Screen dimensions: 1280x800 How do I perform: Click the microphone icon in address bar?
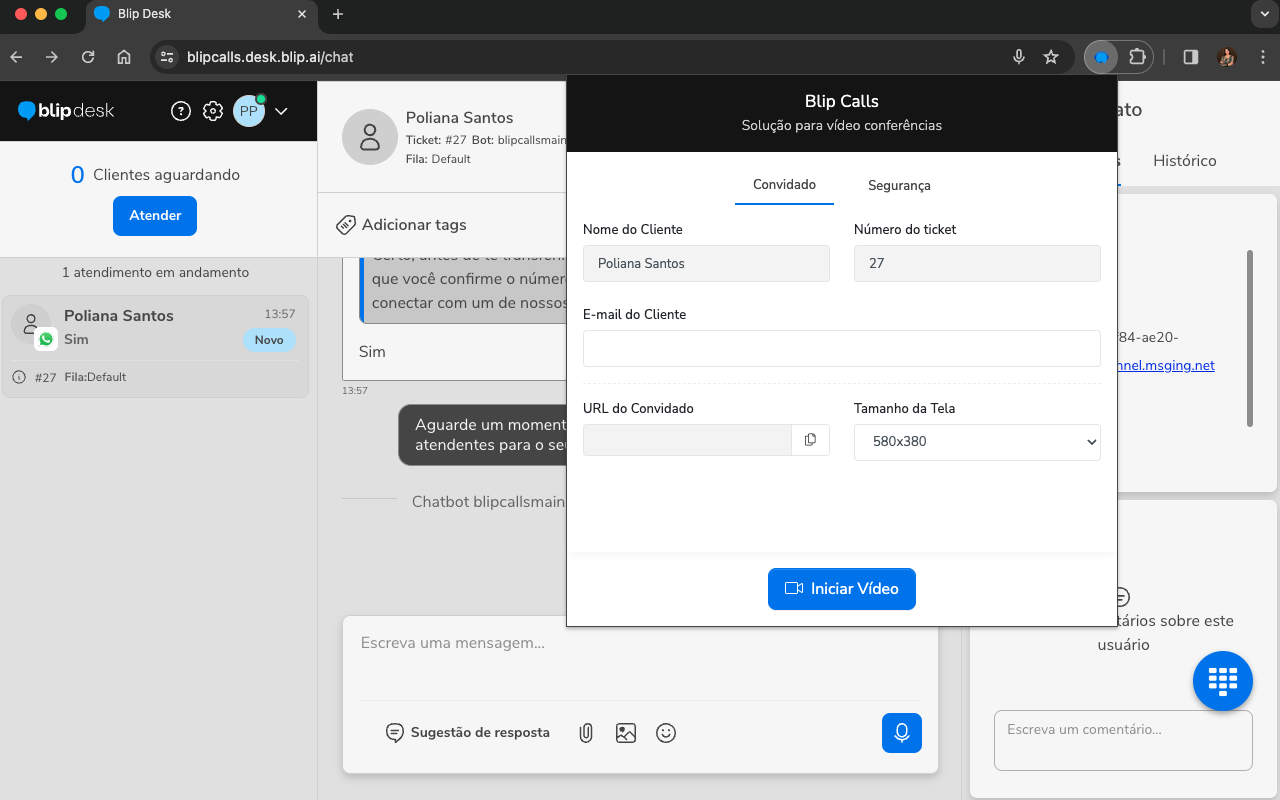pos(1019,57)
